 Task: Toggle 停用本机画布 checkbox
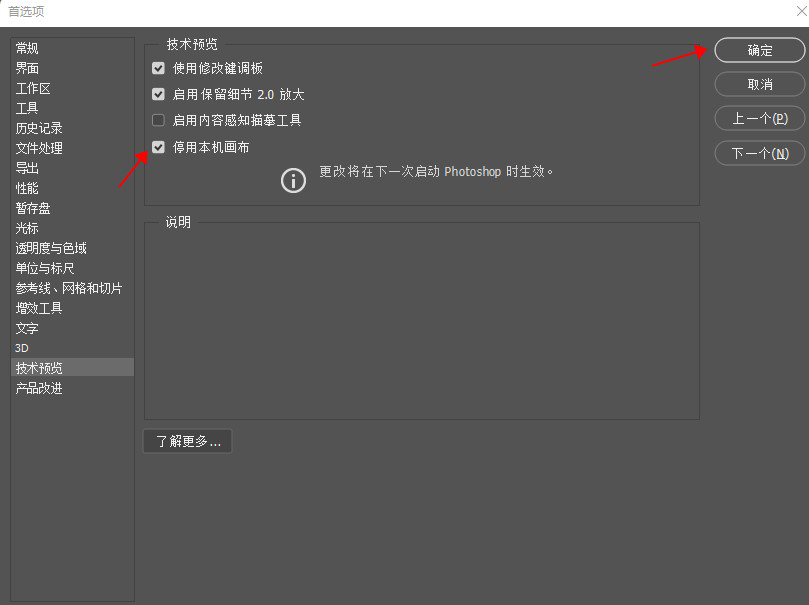[x=158, y=148]
